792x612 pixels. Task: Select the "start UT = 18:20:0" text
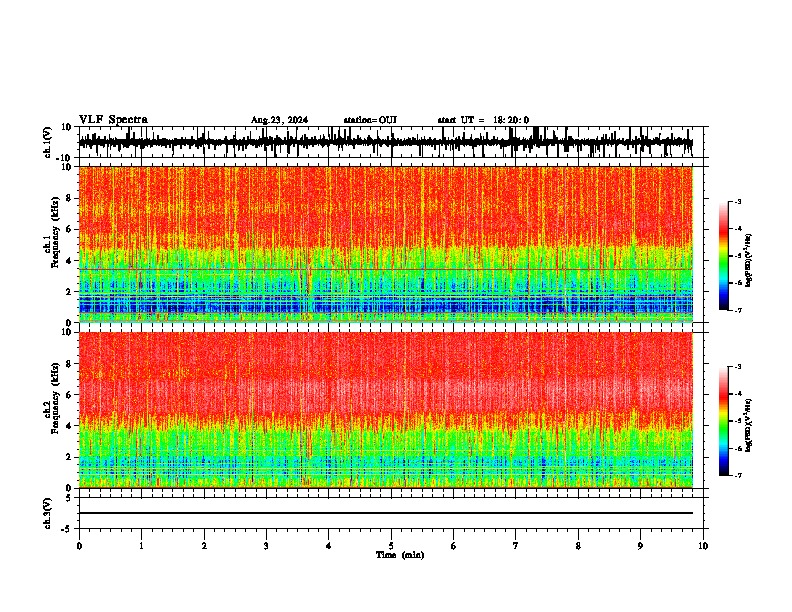click(x=483, y=120)
